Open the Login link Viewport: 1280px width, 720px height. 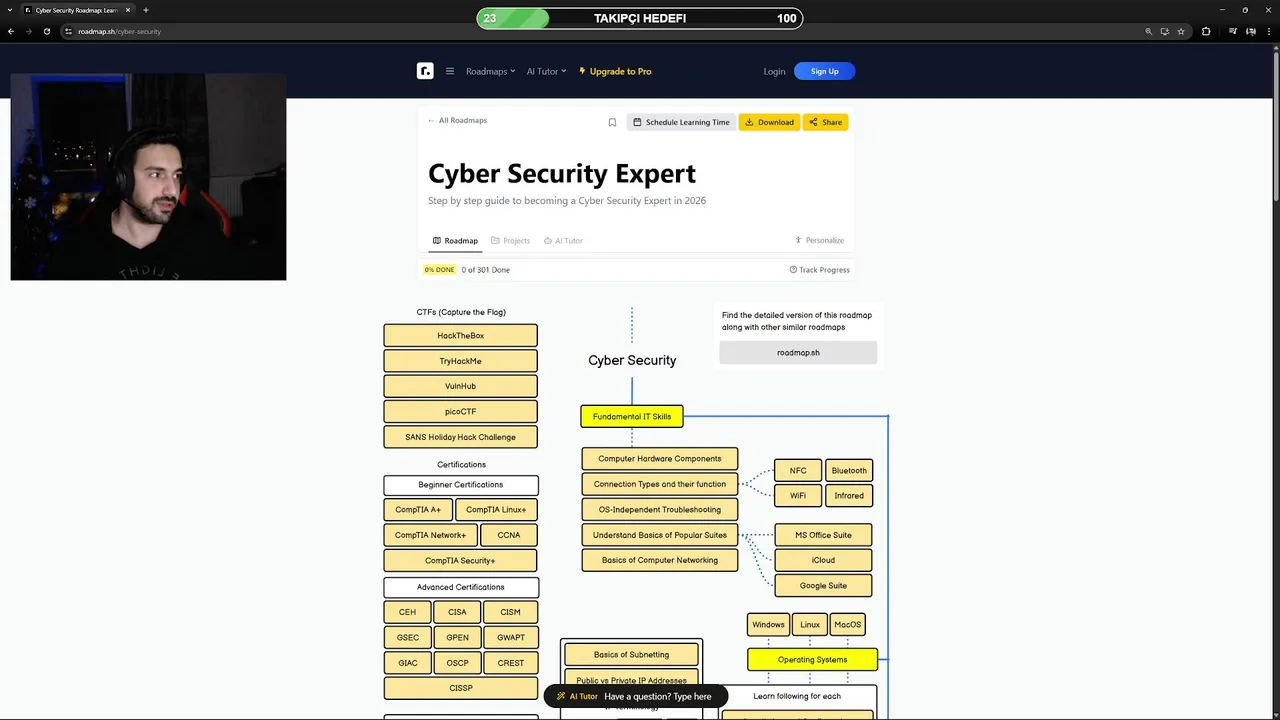(x=774, y=71)
